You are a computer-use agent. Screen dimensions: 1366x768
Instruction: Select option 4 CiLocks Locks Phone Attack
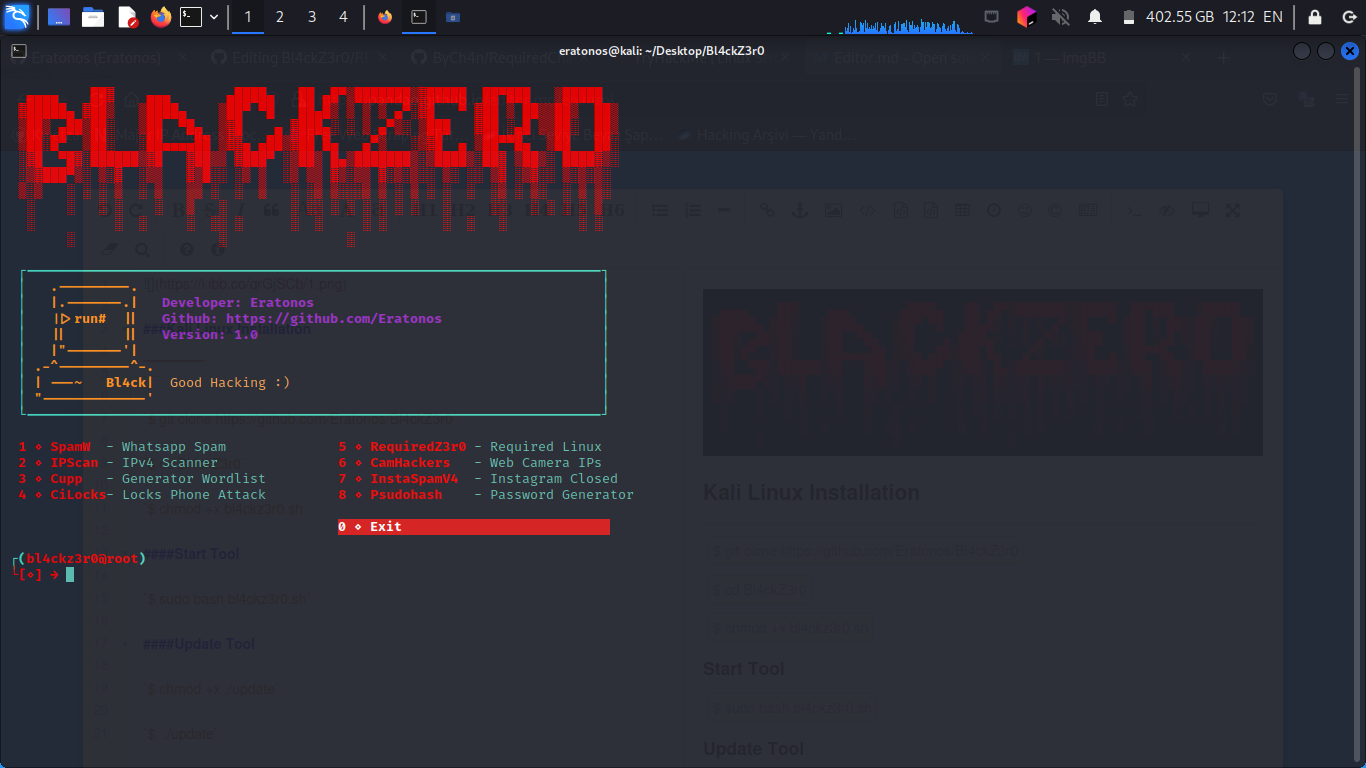click(x=142, y=495)
